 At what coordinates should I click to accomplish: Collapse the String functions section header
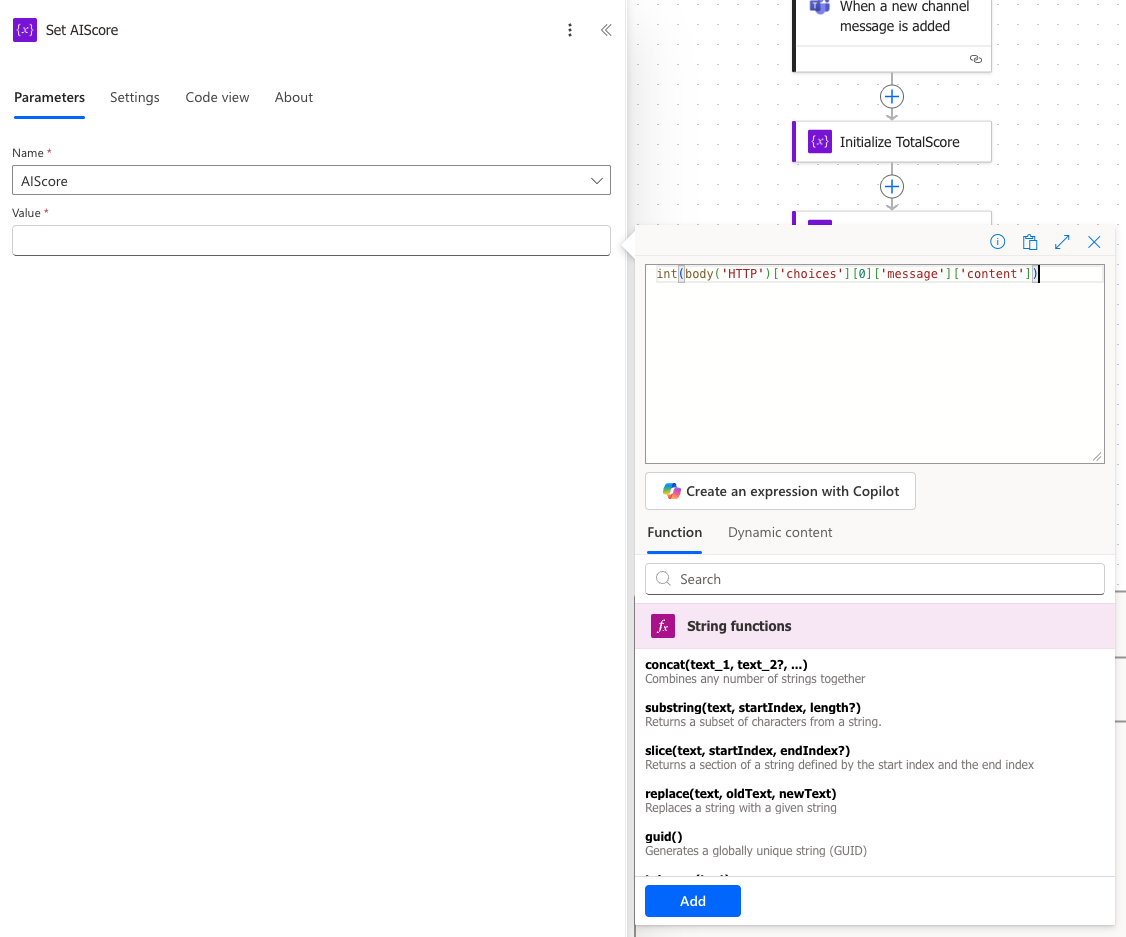[875, 626]
